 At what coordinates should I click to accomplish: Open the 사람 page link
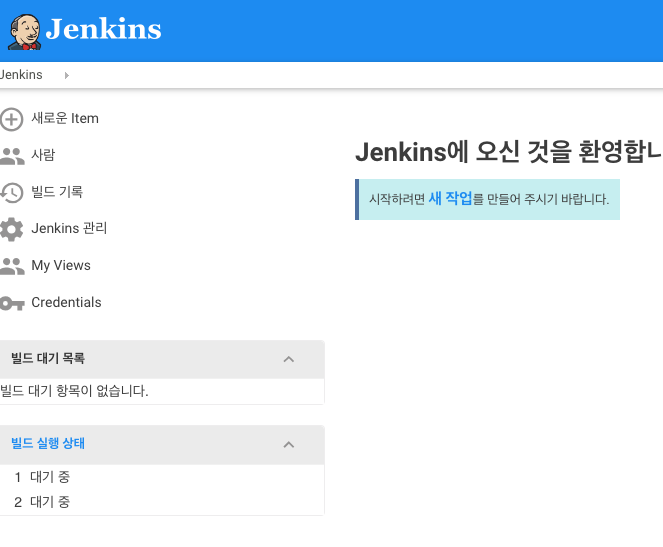[x=43, y=155]
